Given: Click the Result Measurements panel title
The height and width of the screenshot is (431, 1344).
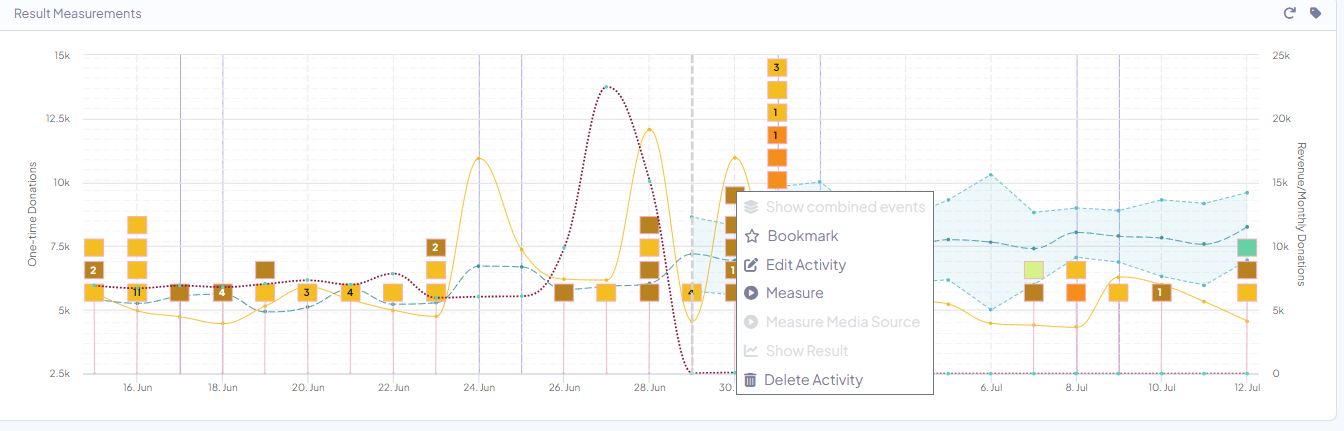Looking at the screenshot, I should click(x=77, y=14).
